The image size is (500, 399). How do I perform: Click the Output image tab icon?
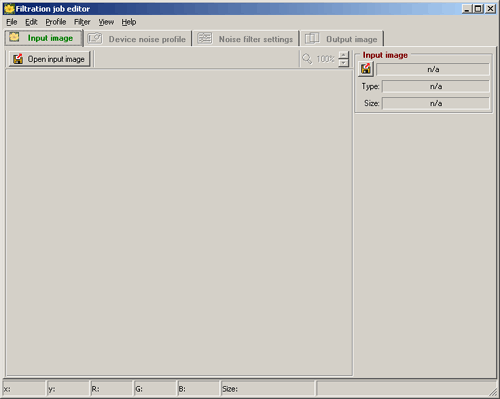coord(312,38)
